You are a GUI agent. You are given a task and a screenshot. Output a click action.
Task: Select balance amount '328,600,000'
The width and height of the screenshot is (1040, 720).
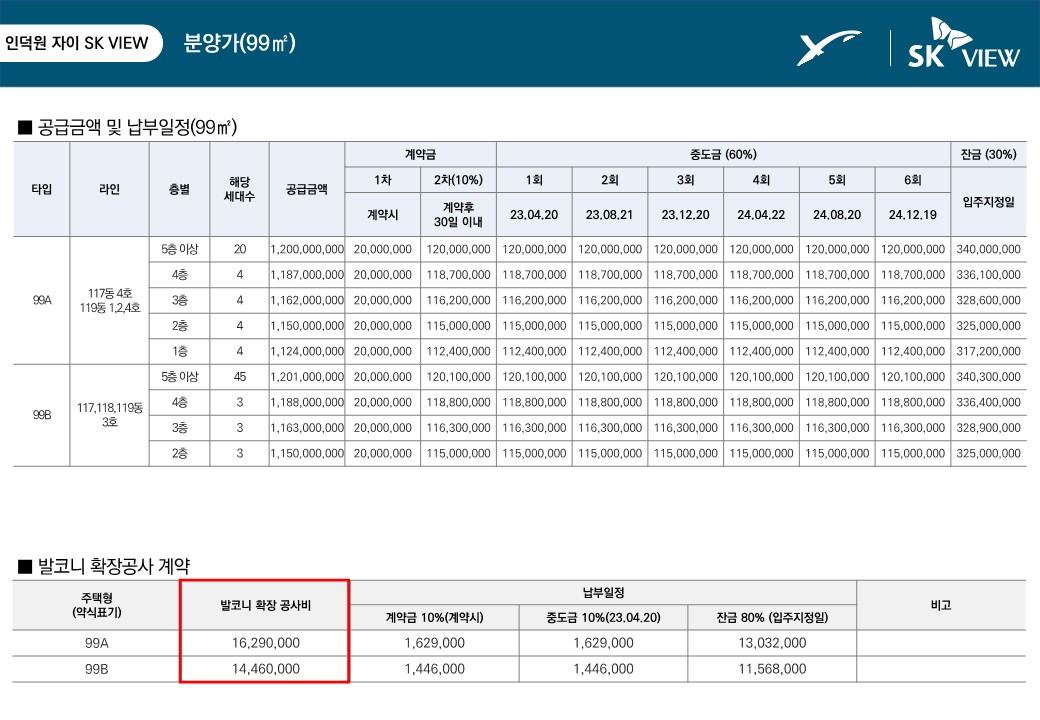pos(988,300)
